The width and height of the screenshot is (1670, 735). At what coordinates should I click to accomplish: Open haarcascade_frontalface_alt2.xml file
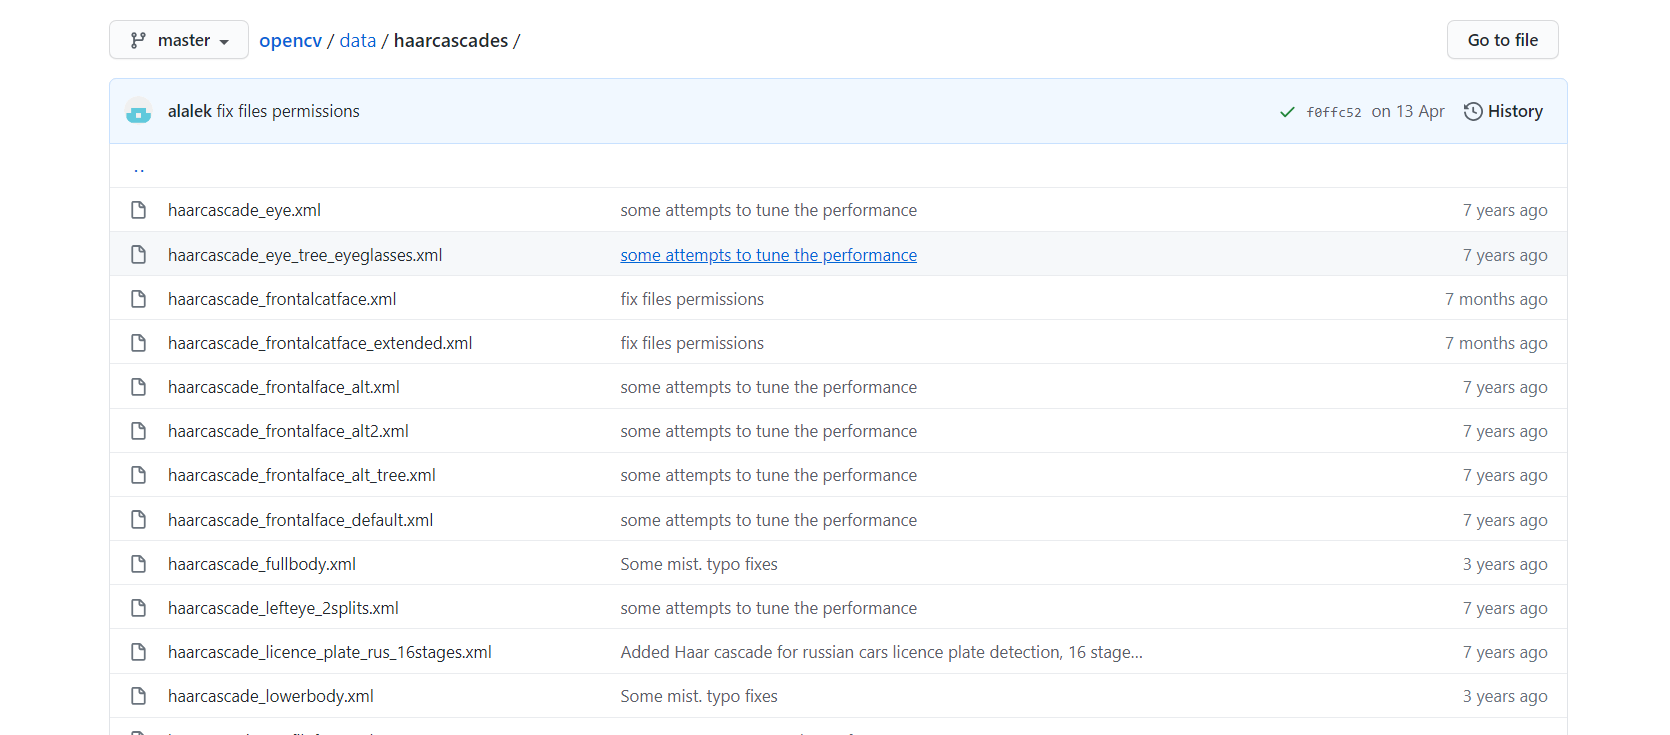pos(288,431)
